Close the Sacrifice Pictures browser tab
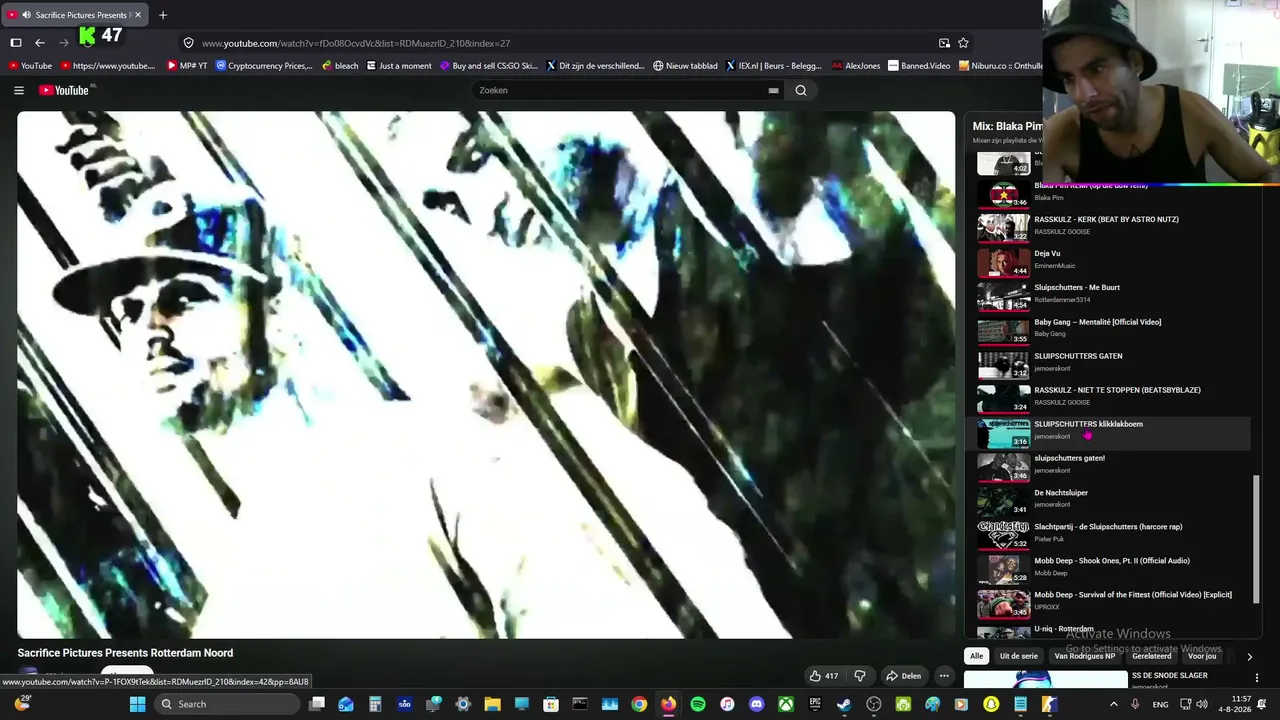 (138, 15)
